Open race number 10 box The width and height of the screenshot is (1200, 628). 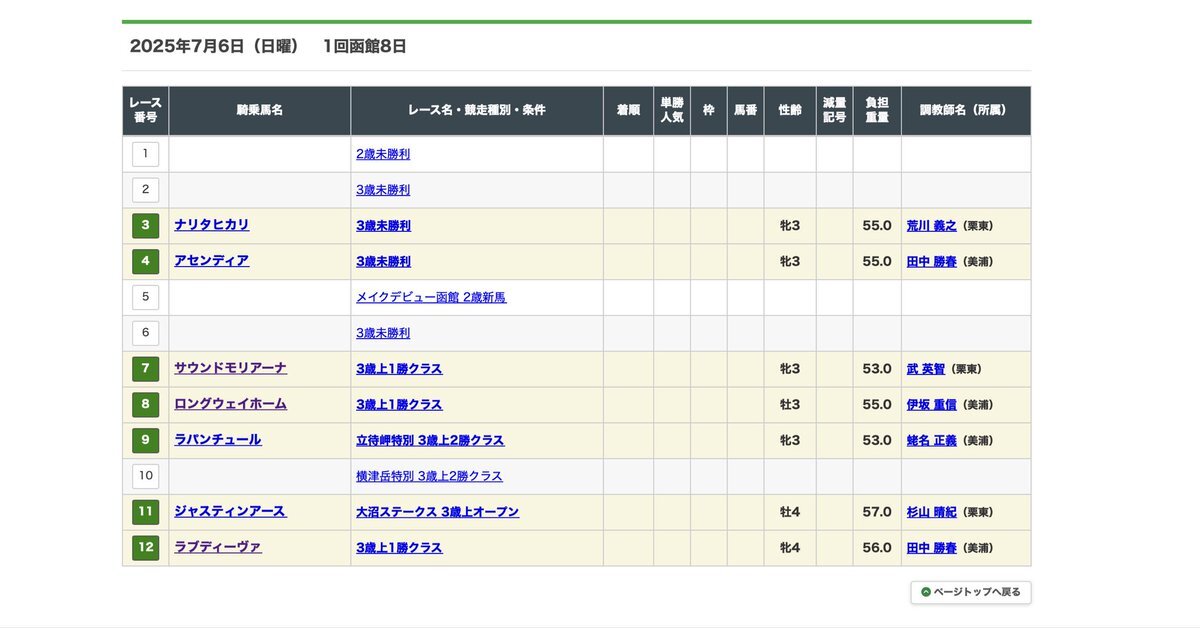coord(145,476)
